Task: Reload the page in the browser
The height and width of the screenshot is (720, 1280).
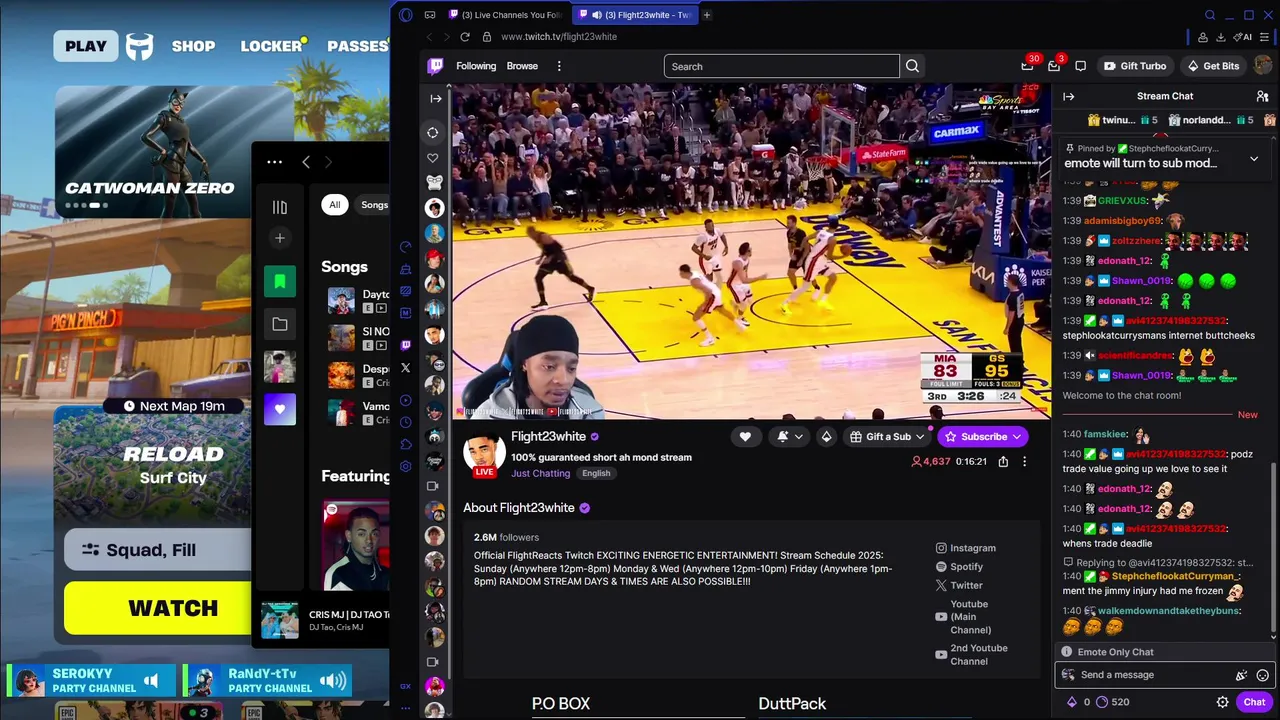Action: coord(465,36)
